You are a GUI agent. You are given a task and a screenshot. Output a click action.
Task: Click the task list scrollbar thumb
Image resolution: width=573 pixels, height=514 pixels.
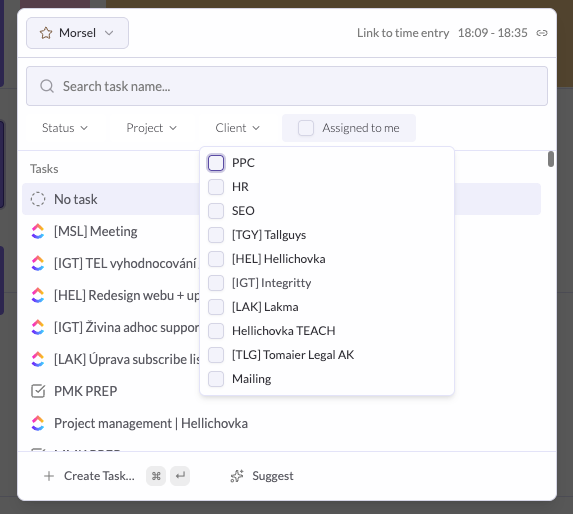pyautogui.click(x=551, y=159)
